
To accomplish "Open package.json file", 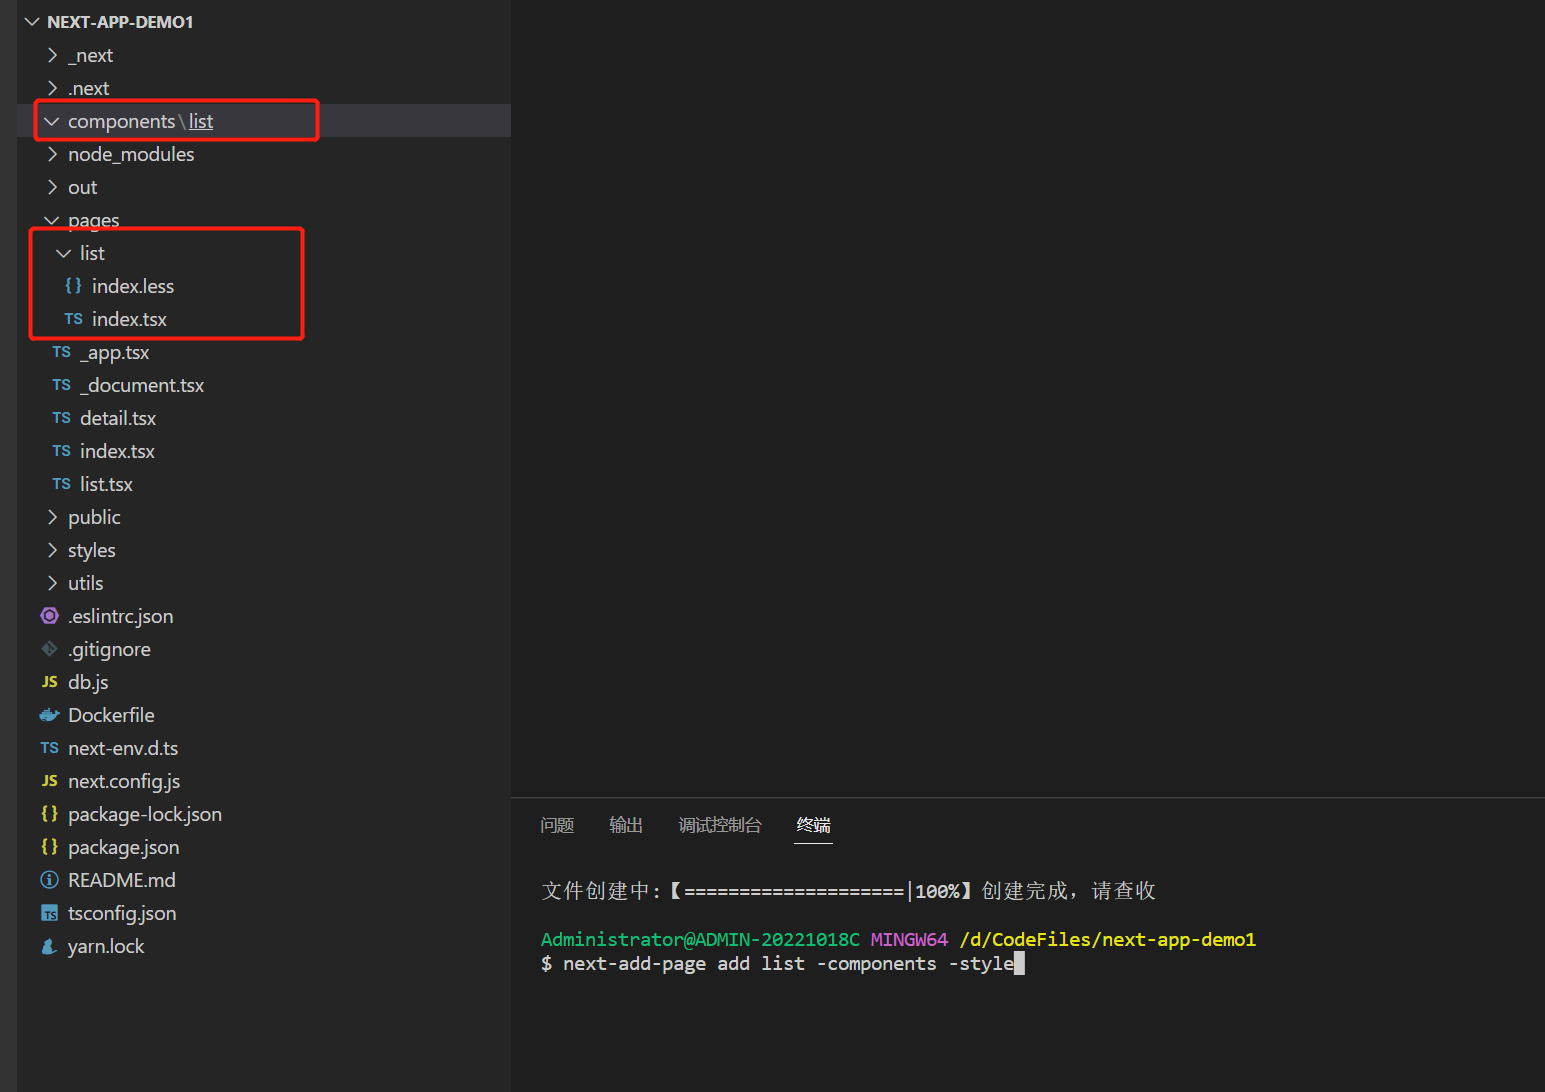I will pos(124,847).
